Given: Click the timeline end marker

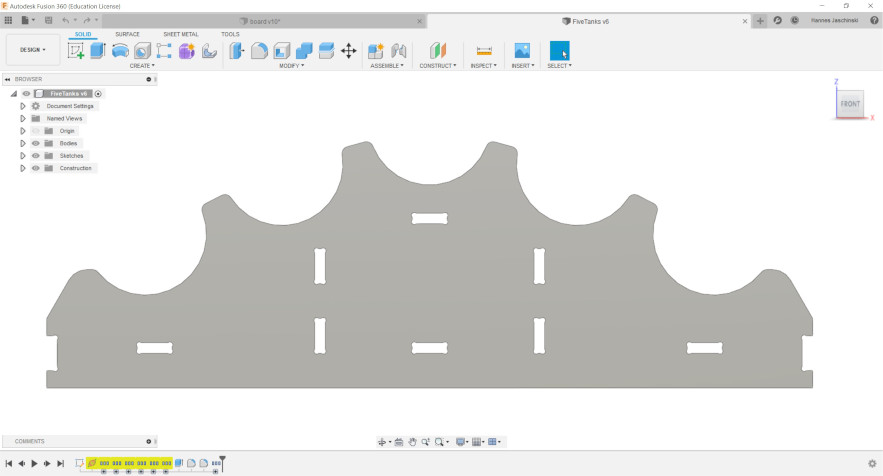Looking at the screenshot, I should click(x=222, y=462).
